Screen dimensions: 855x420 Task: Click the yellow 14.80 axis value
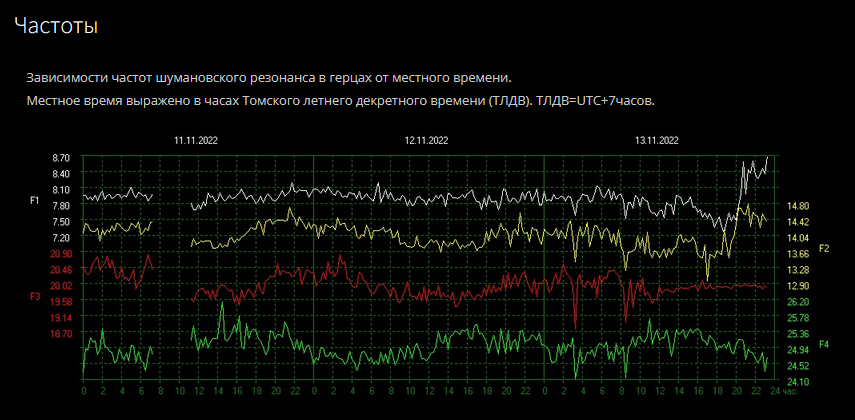[797, 206]
